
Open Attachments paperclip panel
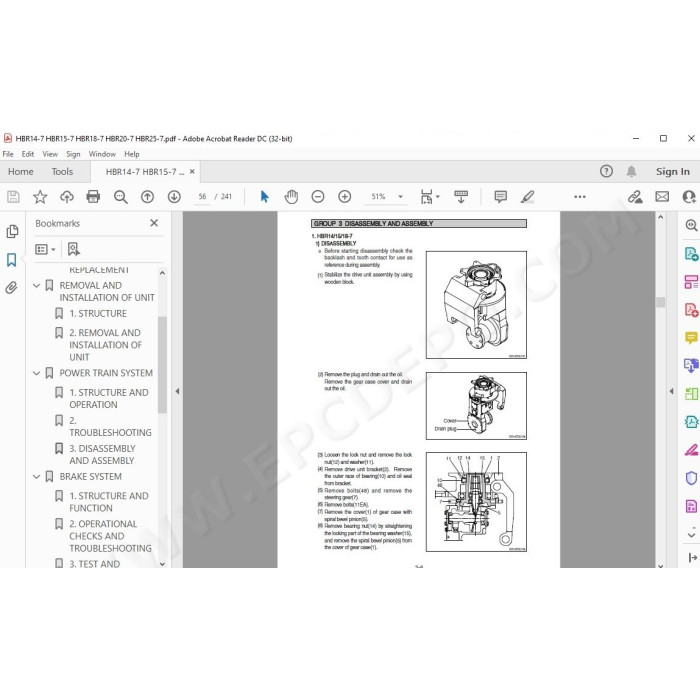point(12,288)
